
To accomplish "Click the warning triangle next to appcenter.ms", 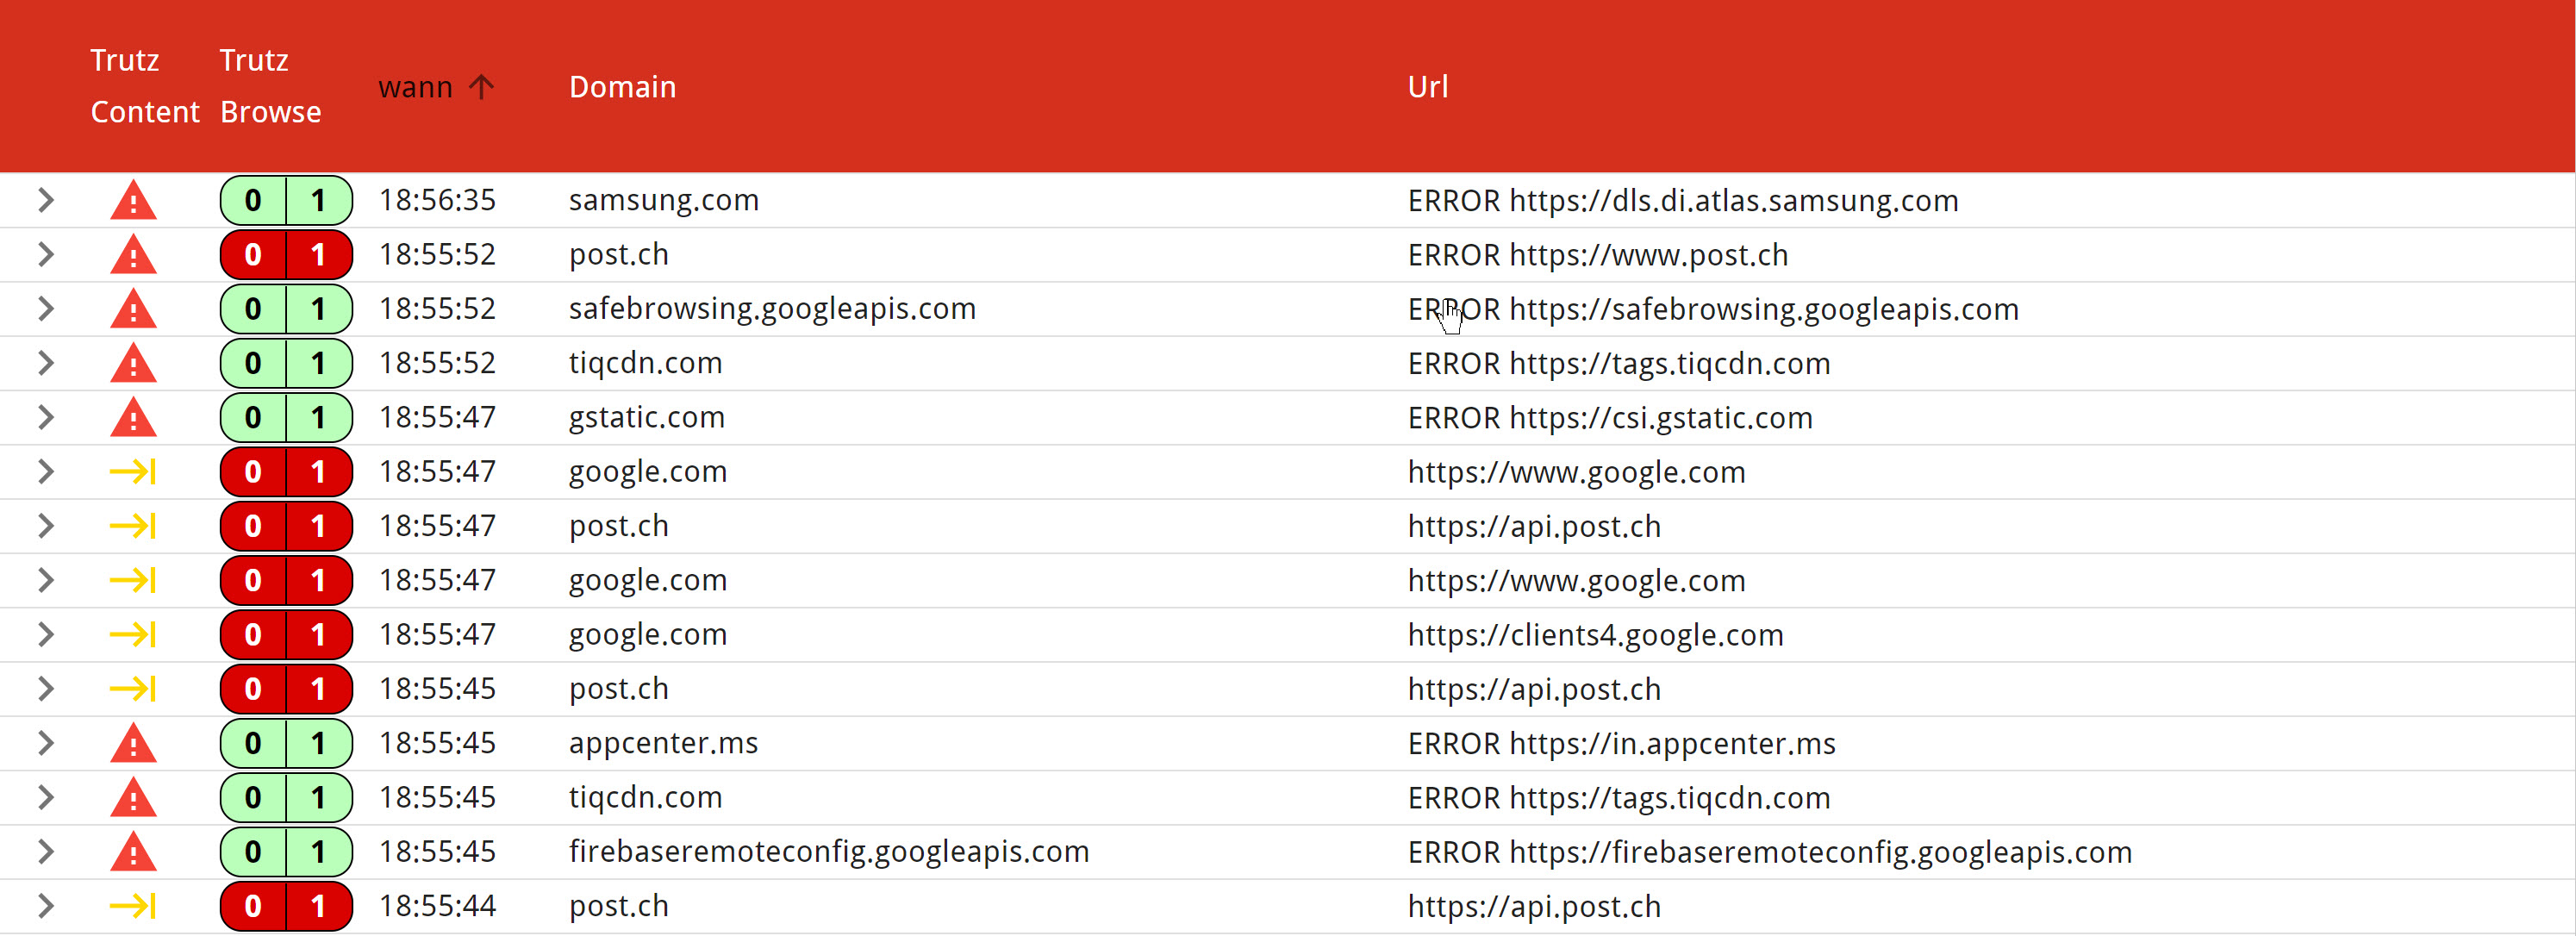I will click(133, 744).
